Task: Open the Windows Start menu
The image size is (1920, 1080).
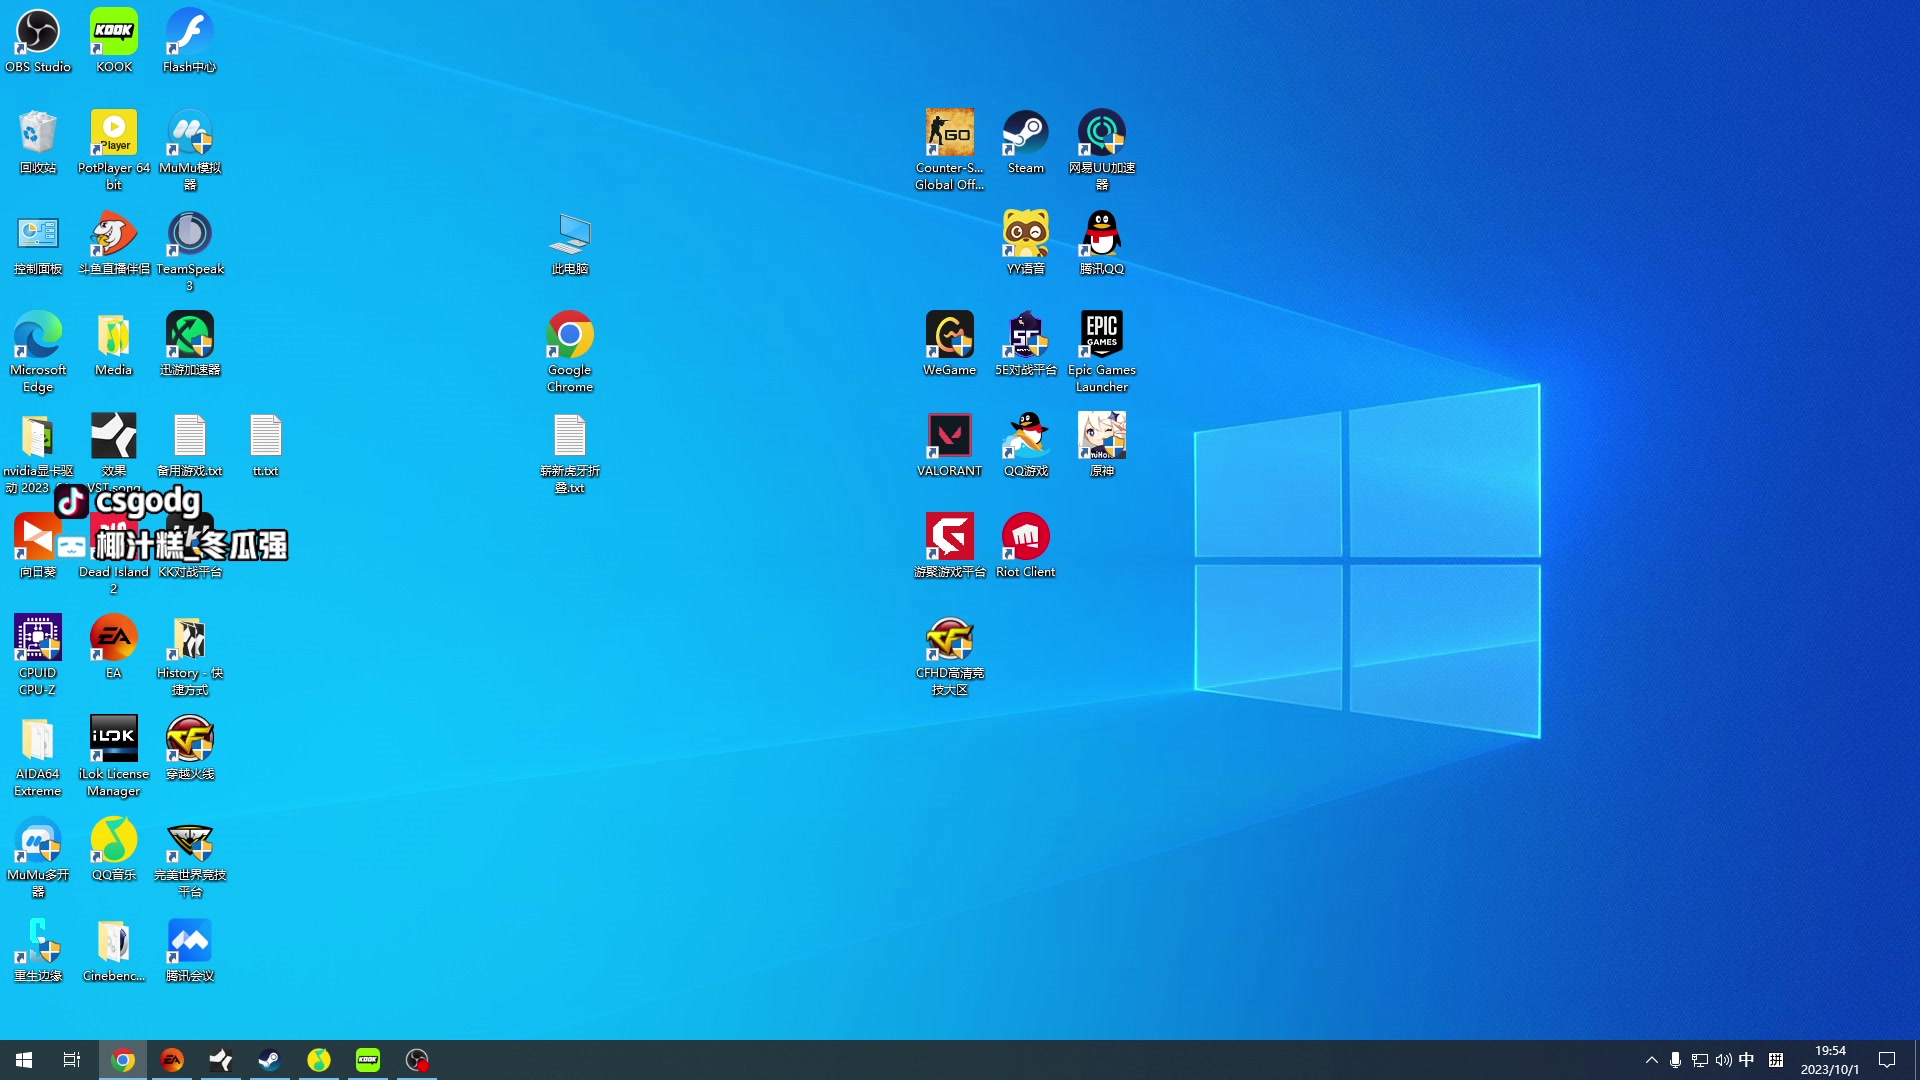Action: click(24, 1060)
